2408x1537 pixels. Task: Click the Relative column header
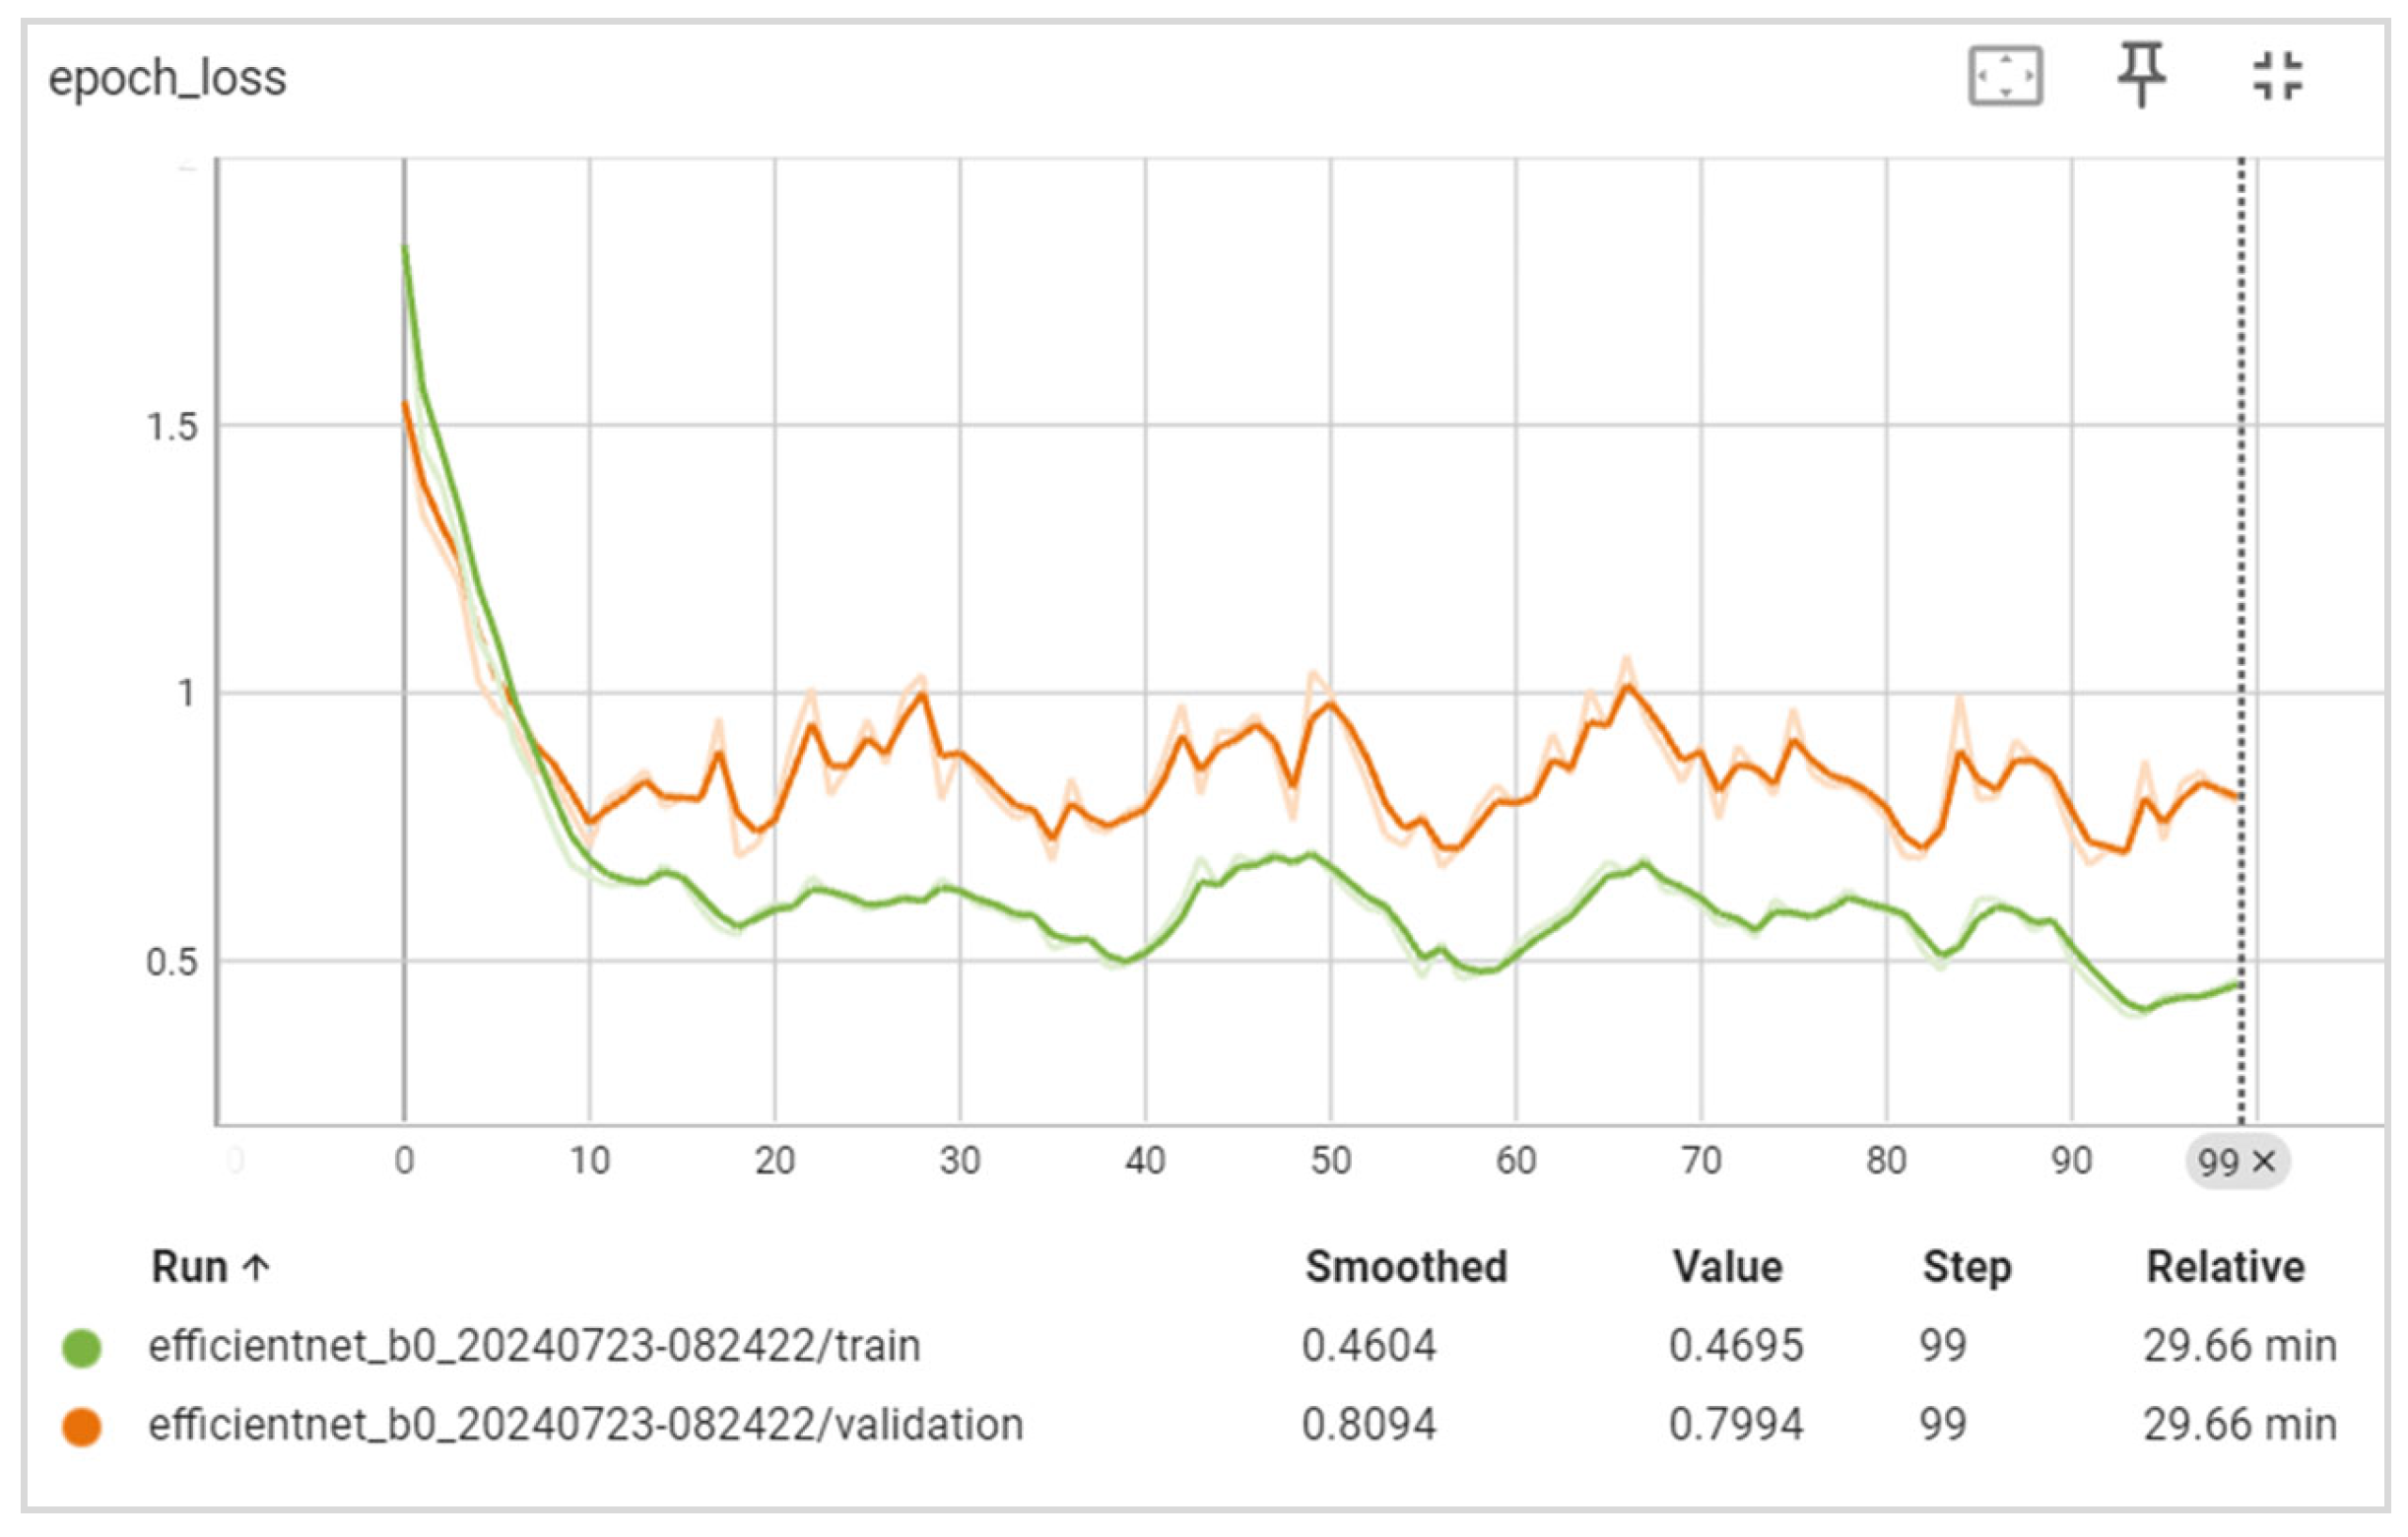point(2225,1267)
